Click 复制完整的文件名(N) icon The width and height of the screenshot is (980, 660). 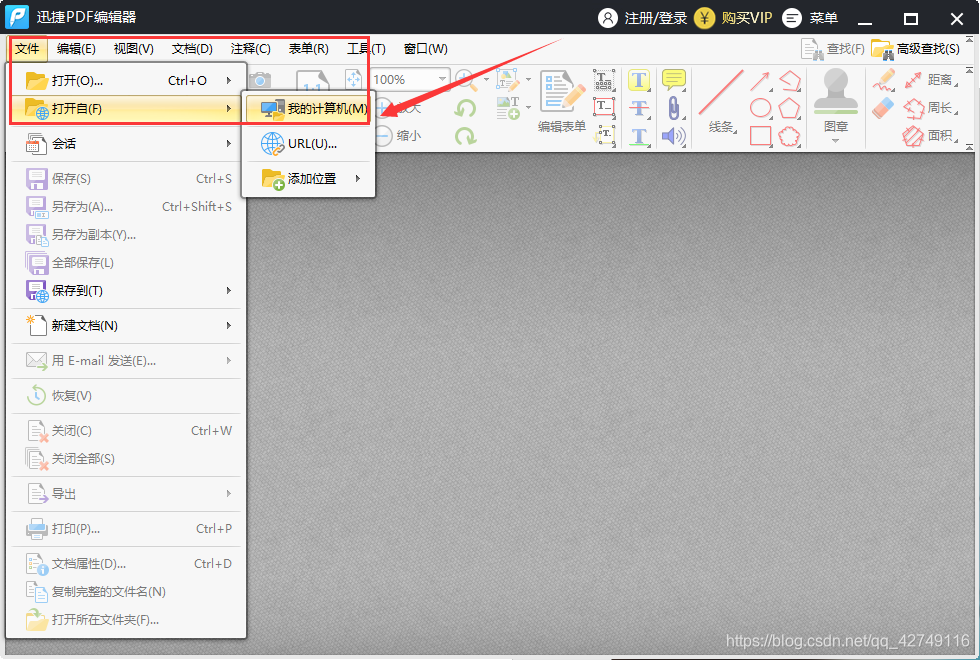pyautogui.click(x=36, y=592)
